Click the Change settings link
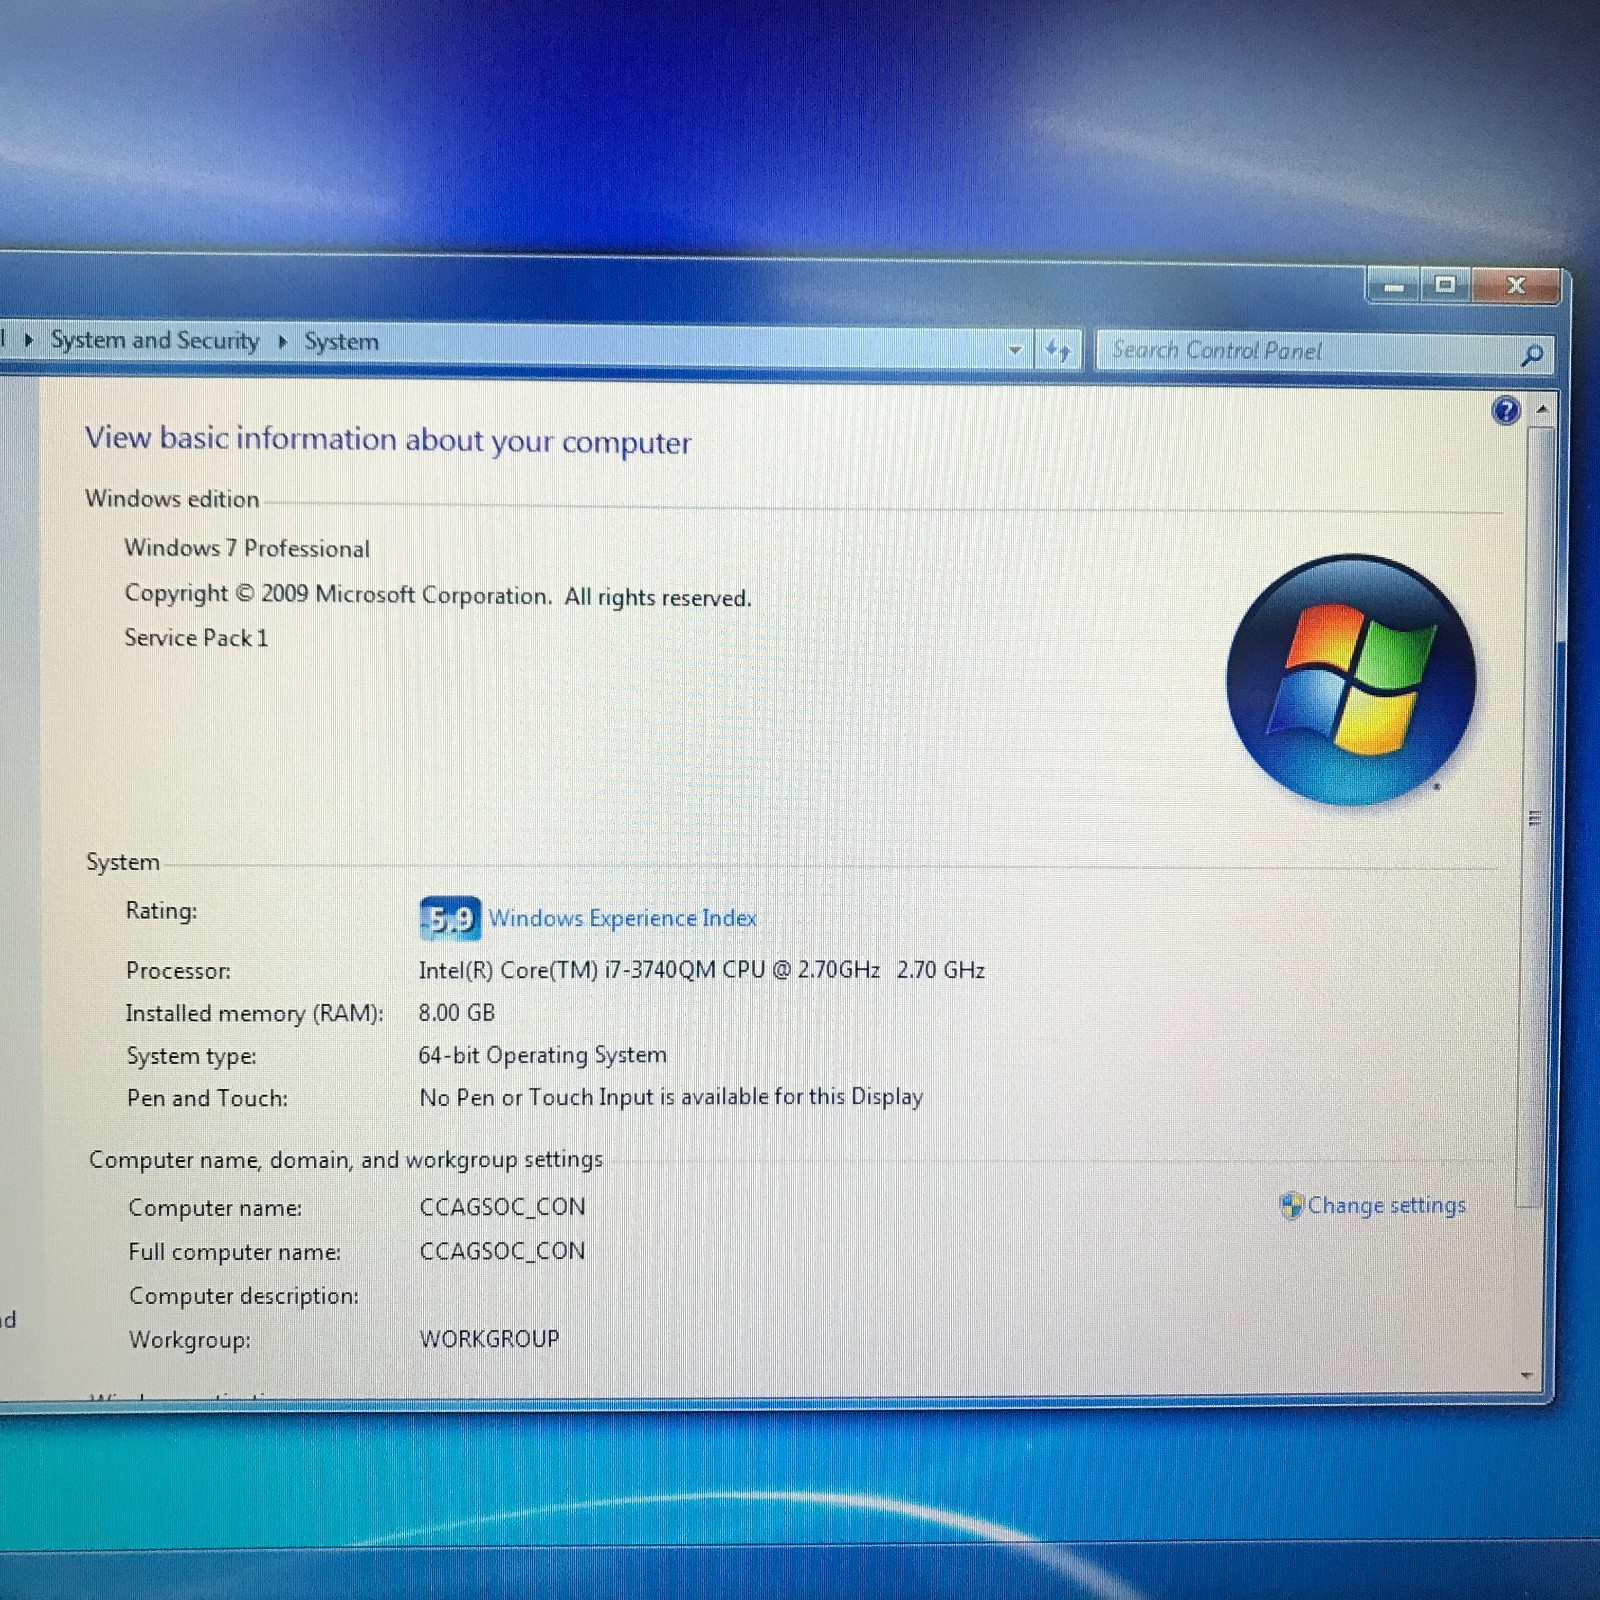Viewport: 1600px width, 1600px height. pos(1387,1205)
